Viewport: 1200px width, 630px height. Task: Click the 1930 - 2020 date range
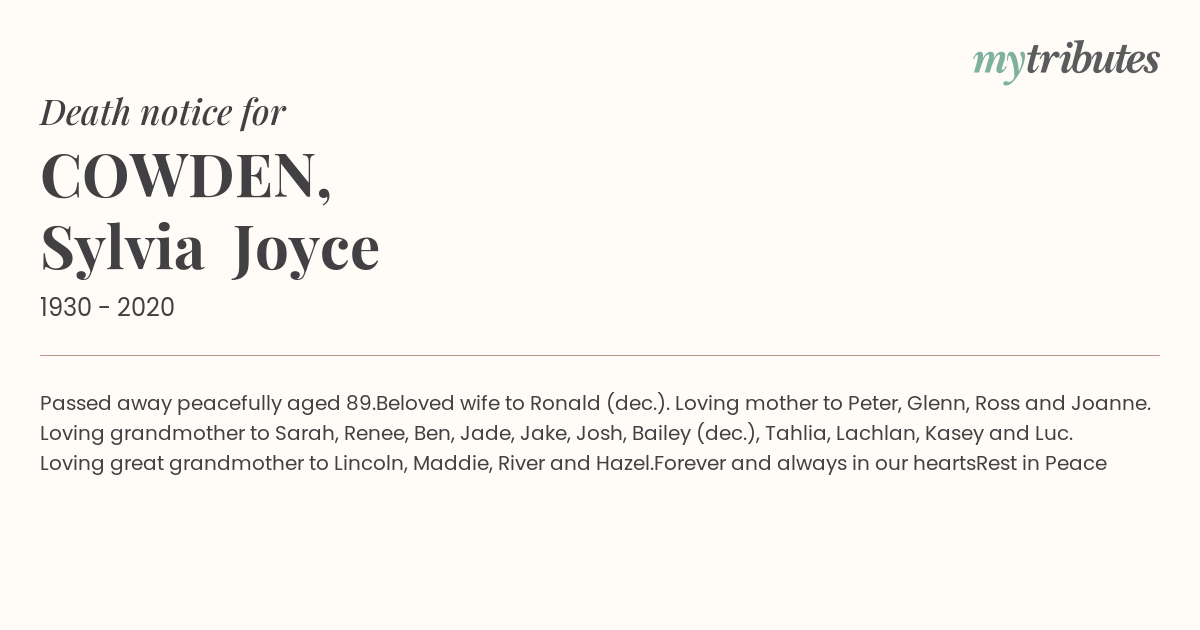107,308
